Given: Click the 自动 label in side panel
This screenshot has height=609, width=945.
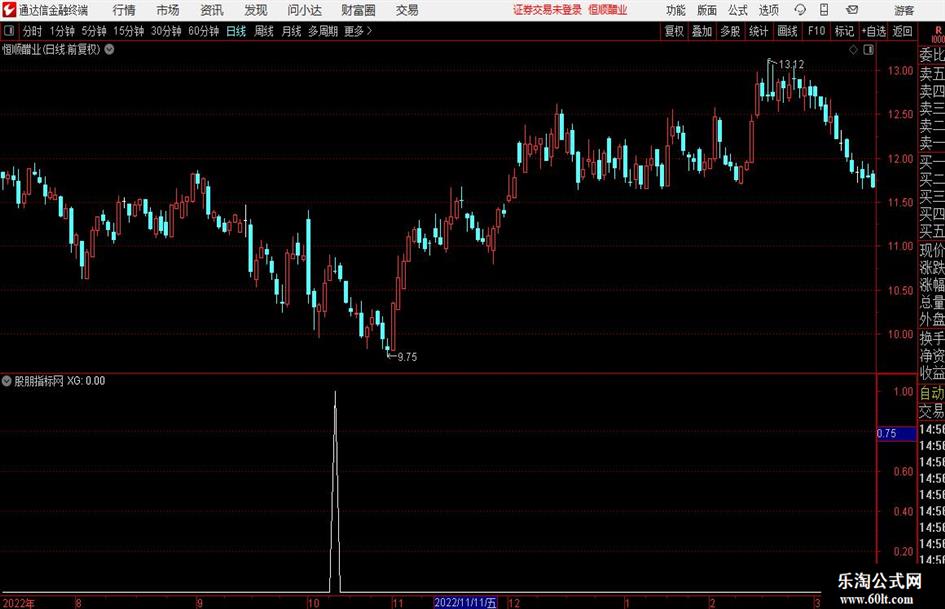Looking at the screenshot, I should point(932,393).
